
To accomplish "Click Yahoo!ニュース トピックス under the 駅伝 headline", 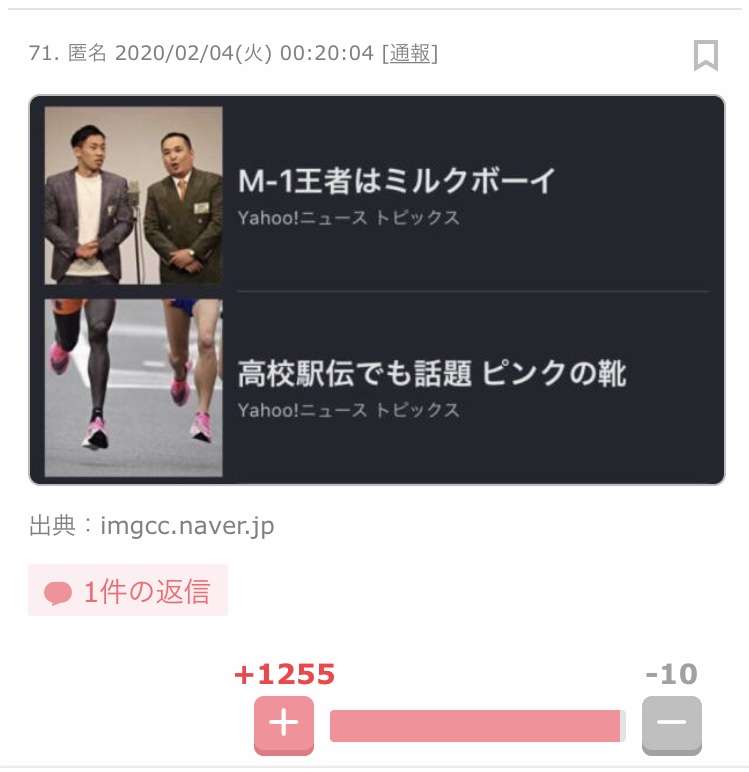I will pyautogui.click(x=349, y=410).
